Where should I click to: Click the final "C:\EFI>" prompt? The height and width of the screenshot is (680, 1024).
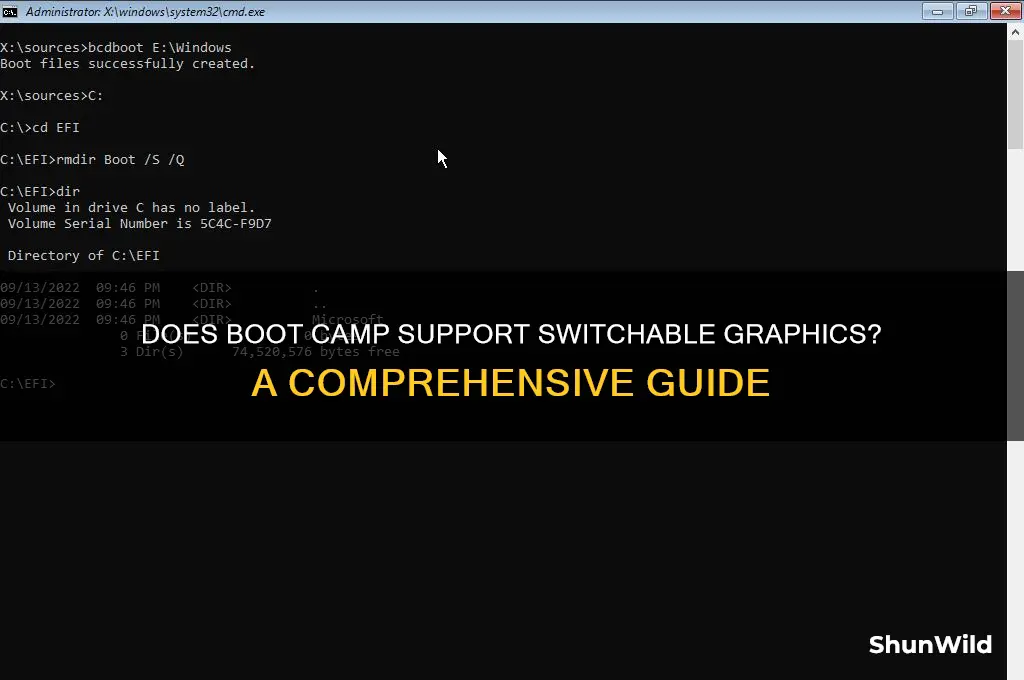pyautogui.click(x=28, y=383)
